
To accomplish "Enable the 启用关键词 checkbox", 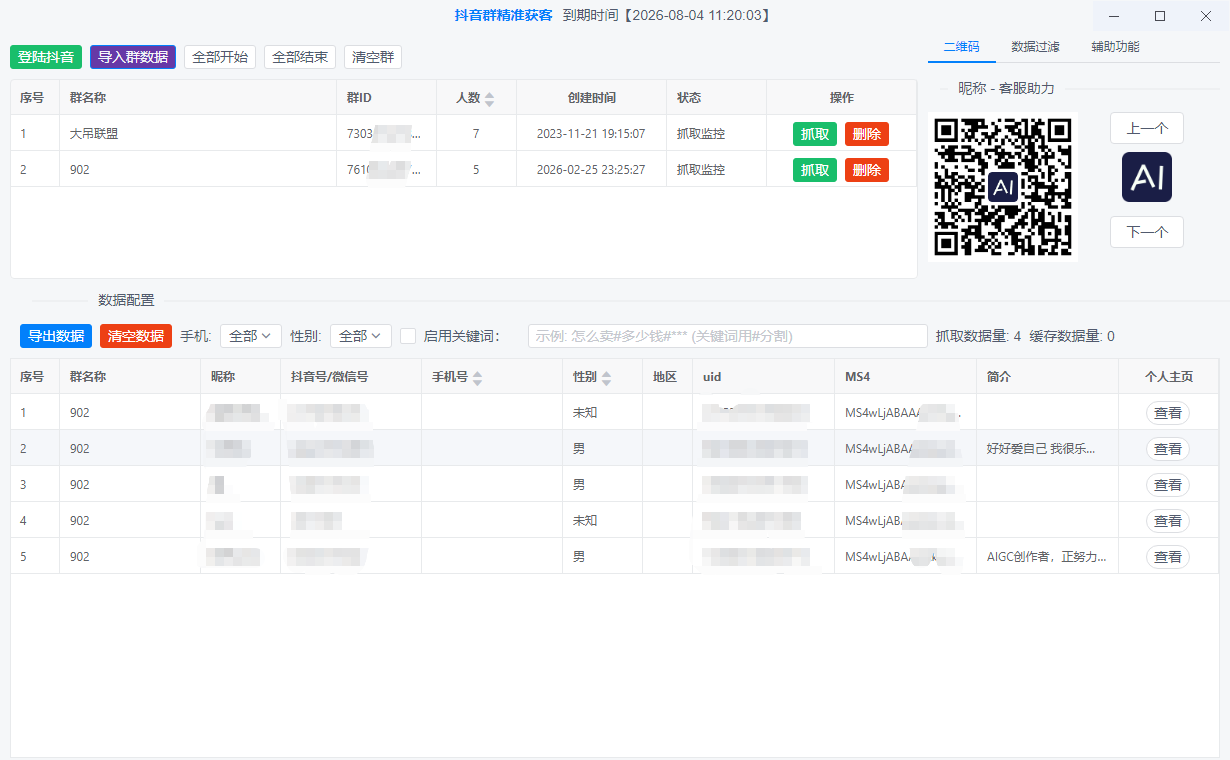I will pyautogui.click(x=408, y=336).
